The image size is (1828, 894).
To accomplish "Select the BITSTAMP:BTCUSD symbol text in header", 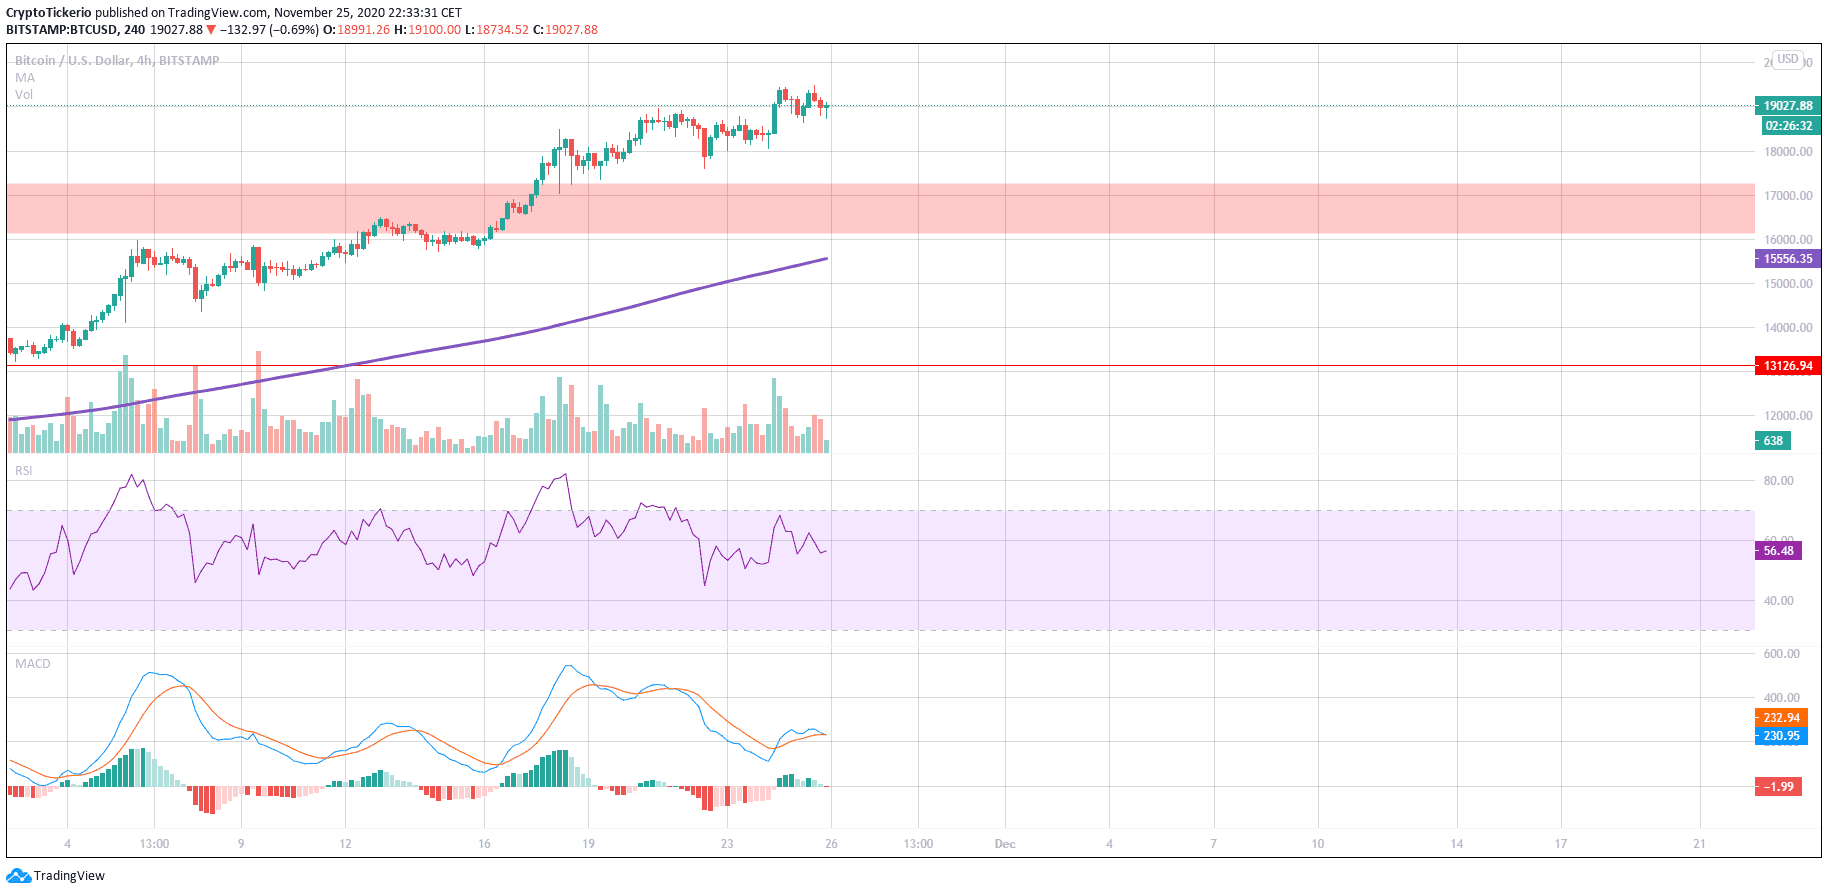I will click(x=61, y=30).
